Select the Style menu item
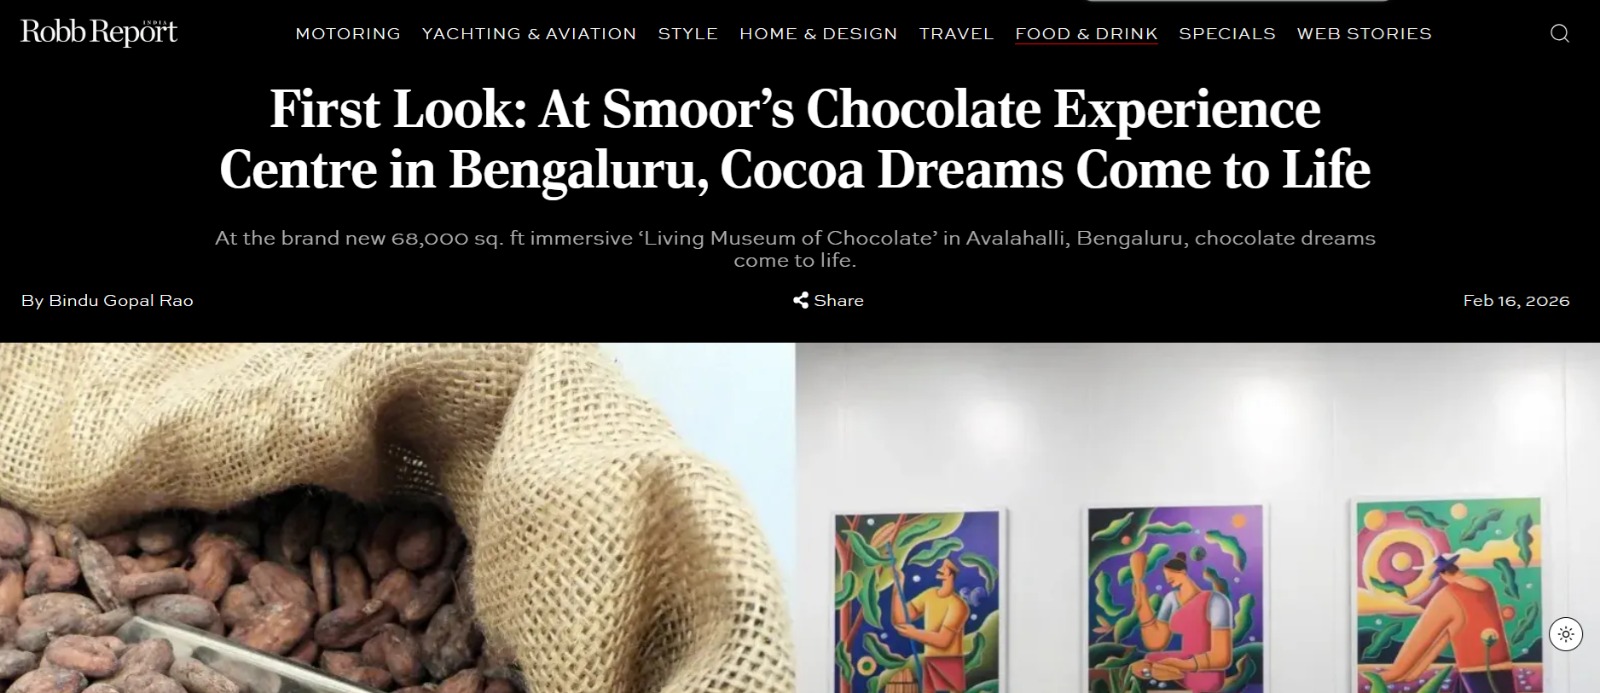1600x693 pixels. coord(688,34)
